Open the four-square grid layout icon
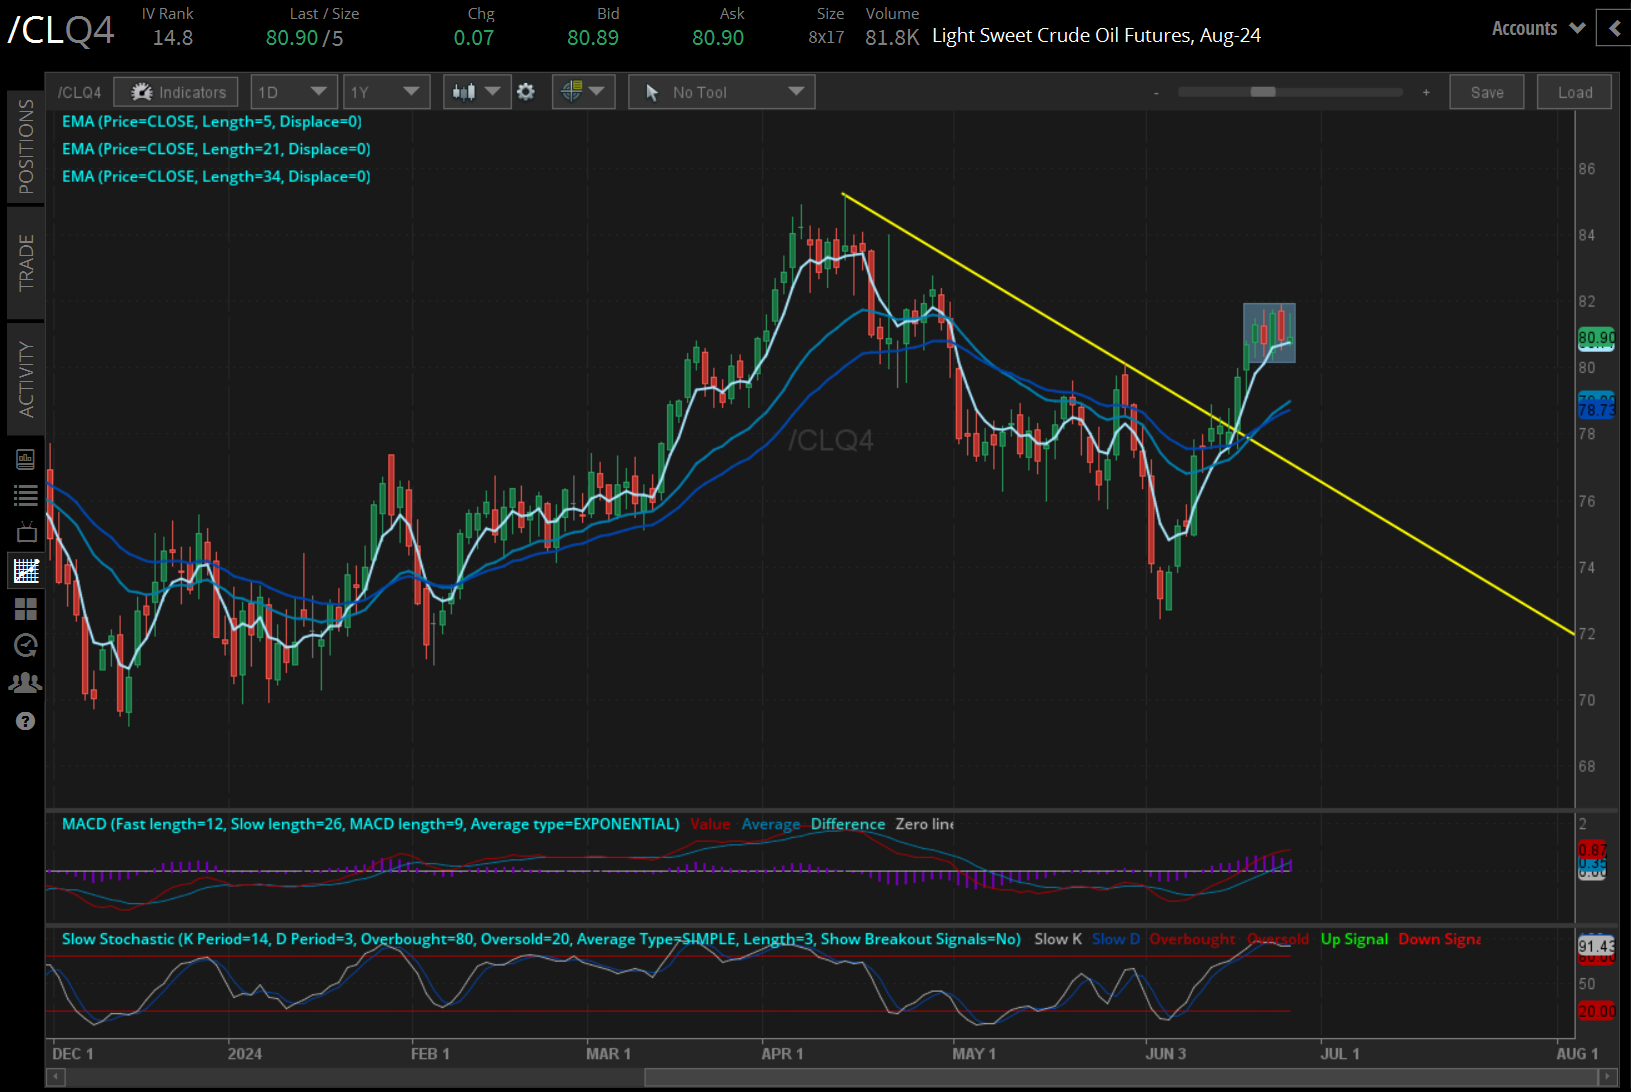The image size is (1631, 1092). 26,608
